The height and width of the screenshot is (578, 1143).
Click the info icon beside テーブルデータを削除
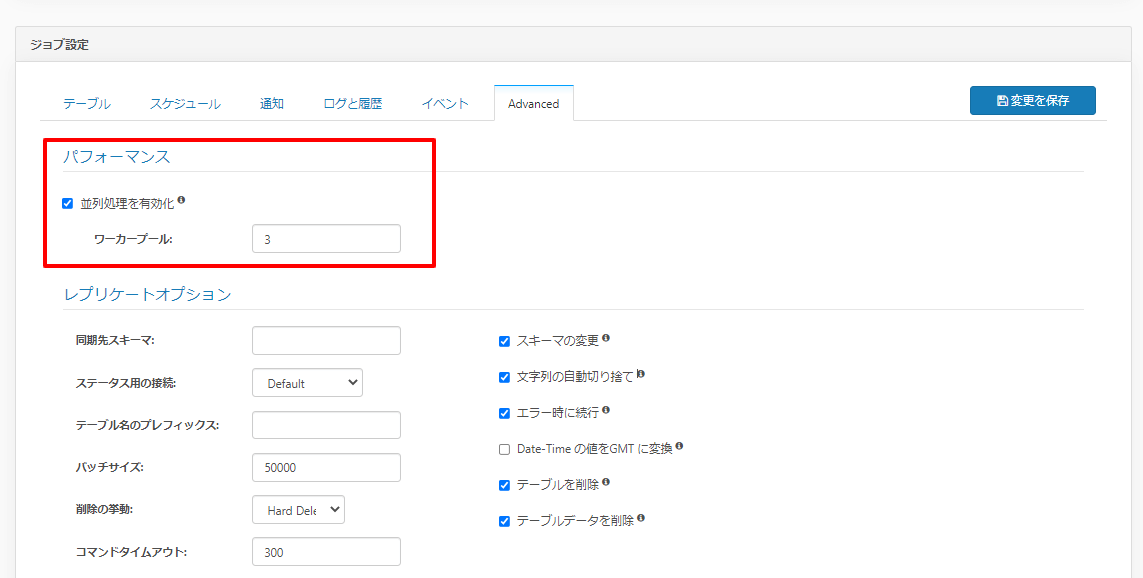pyautogui.click(x=641, y=518)
